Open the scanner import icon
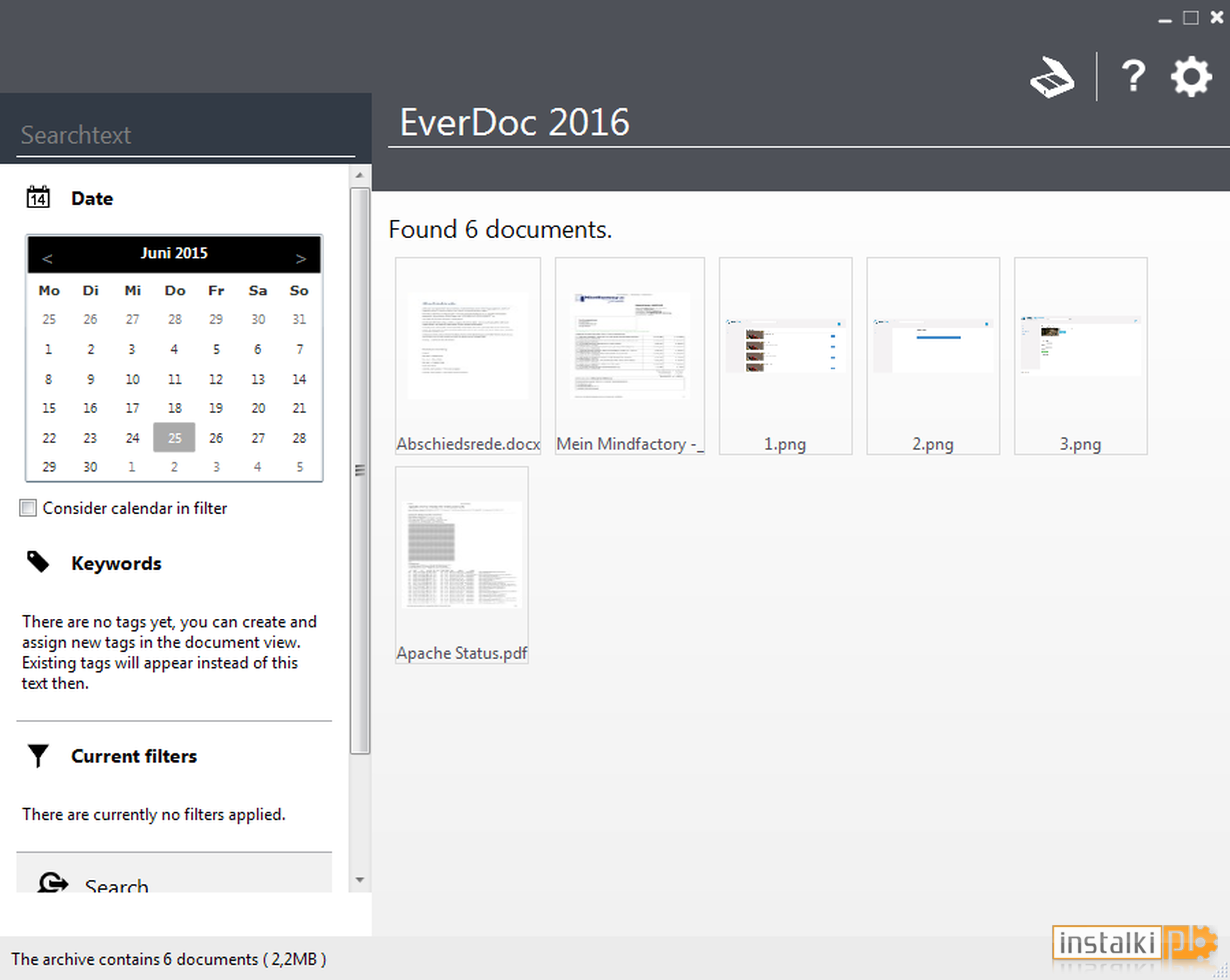This screenshot has width=1230, height=980. point(1053,77)
